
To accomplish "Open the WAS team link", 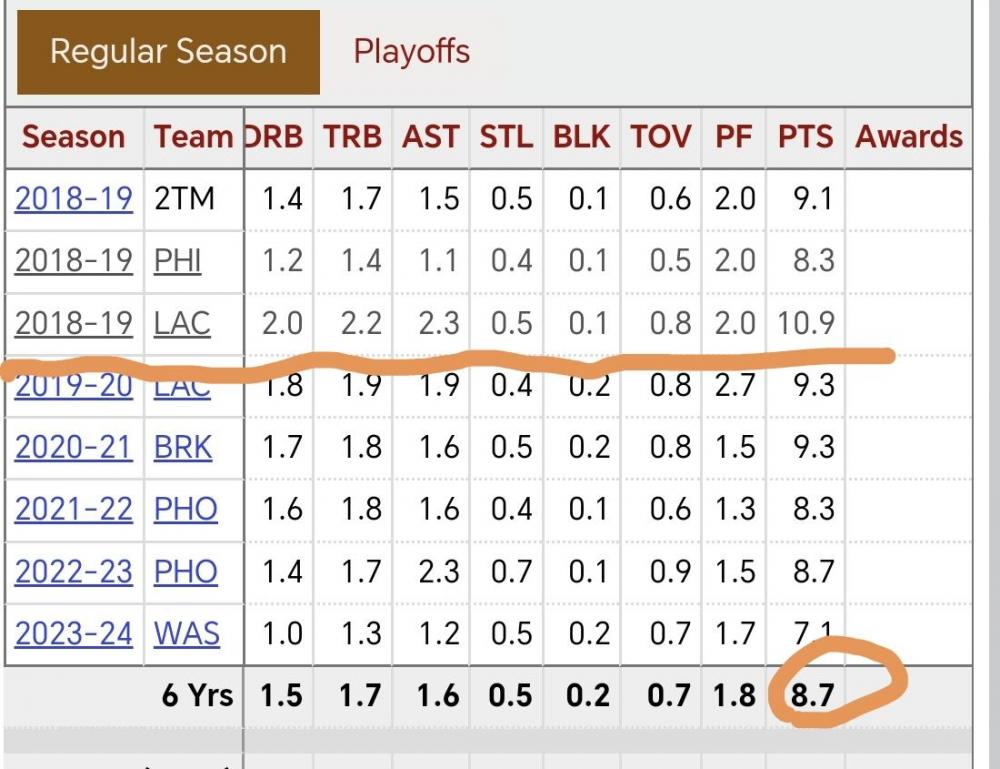I will 187,633.
